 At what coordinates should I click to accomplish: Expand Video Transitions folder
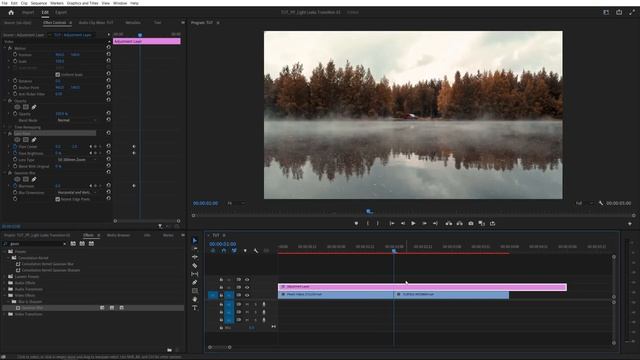coord(5,314)
